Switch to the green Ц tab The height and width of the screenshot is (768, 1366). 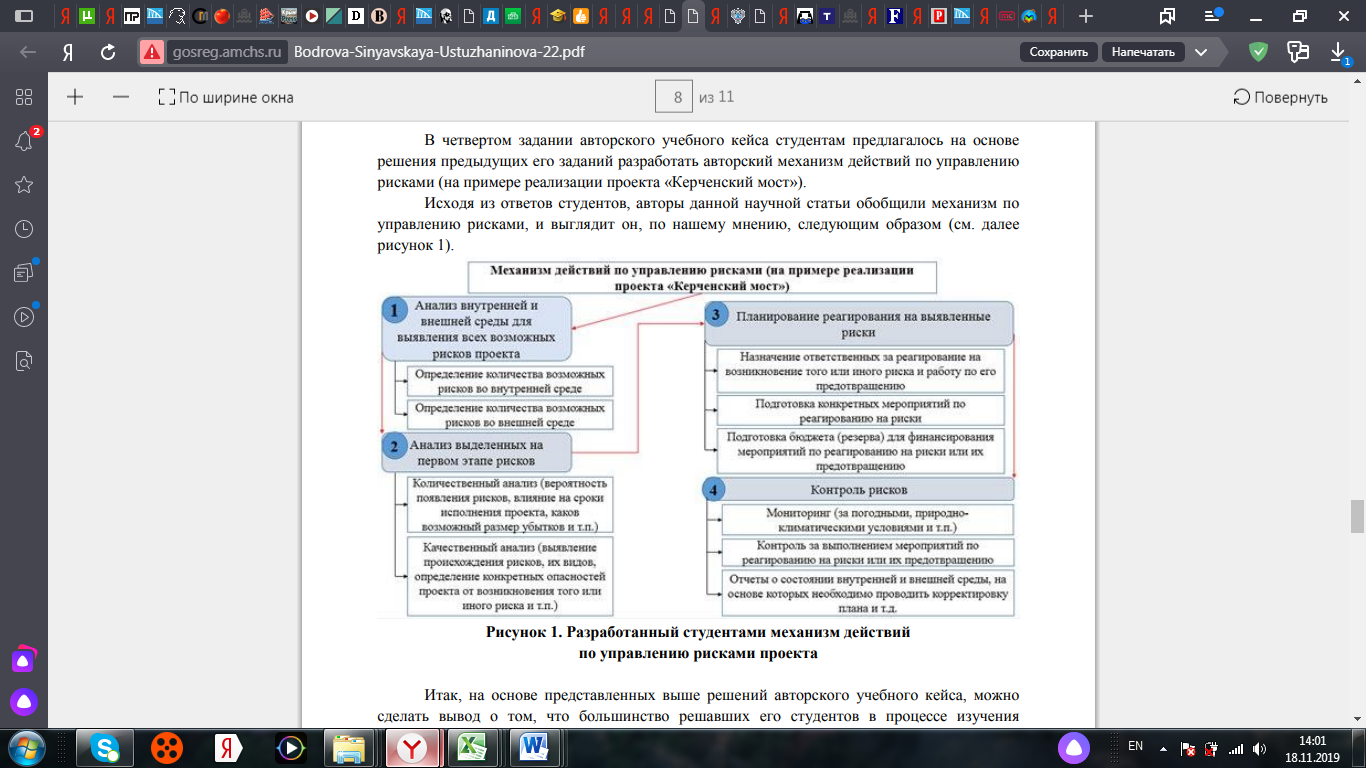coord(88,16)
